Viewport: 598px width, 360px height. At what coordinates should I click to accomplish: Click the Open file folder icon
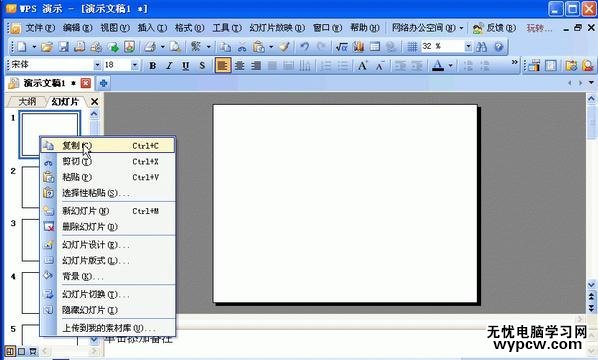tap(47, 47)
